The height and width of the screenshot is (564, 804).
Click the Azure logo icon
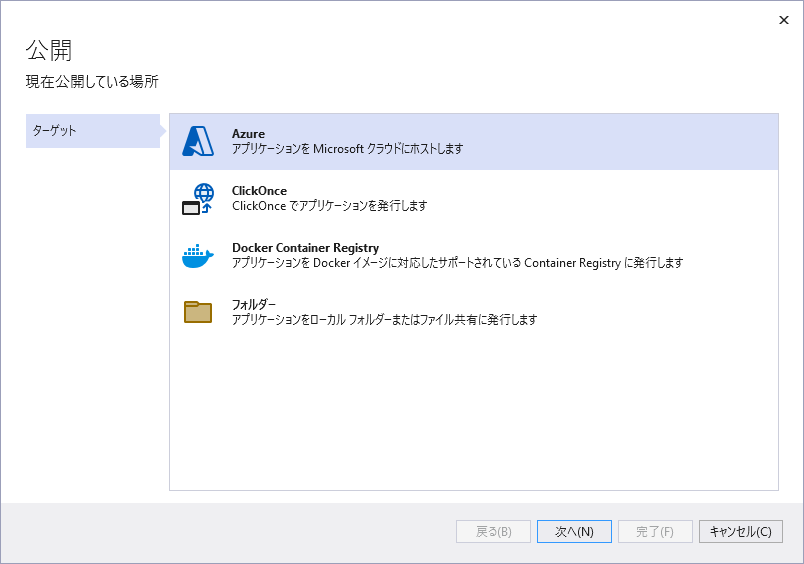click(x=198, y=142)
